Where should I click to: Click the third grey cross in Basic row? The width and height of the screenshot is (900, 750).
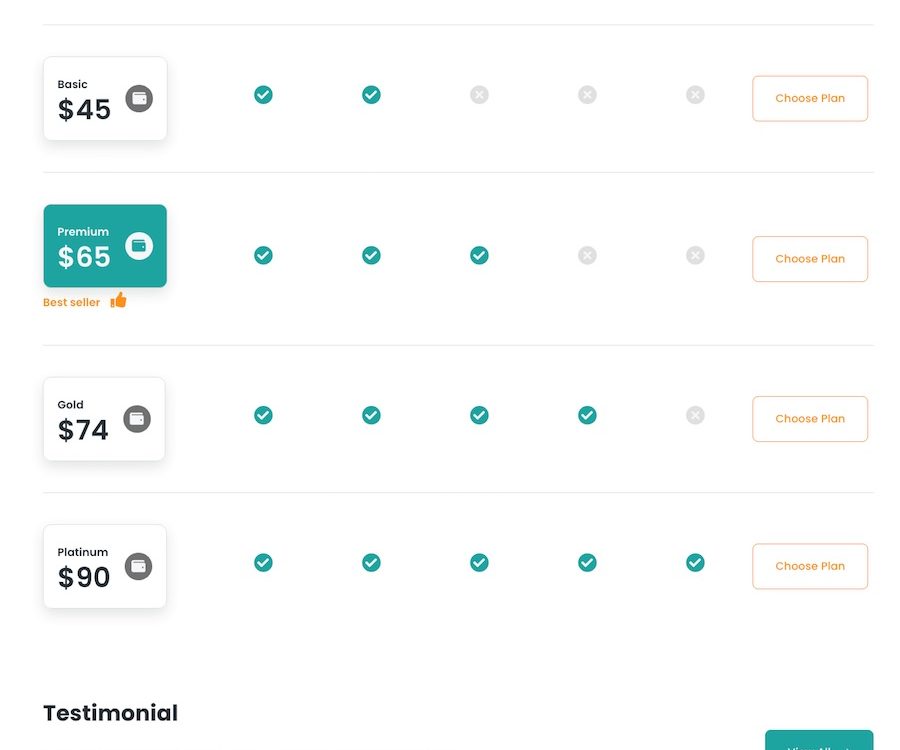[x=695, y=95]
